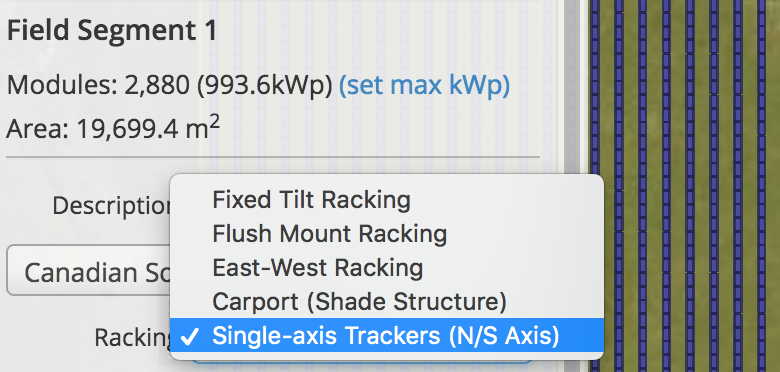780x372 pixels.
Task: Click the Racking select box under menu
Action: point(362,362)
